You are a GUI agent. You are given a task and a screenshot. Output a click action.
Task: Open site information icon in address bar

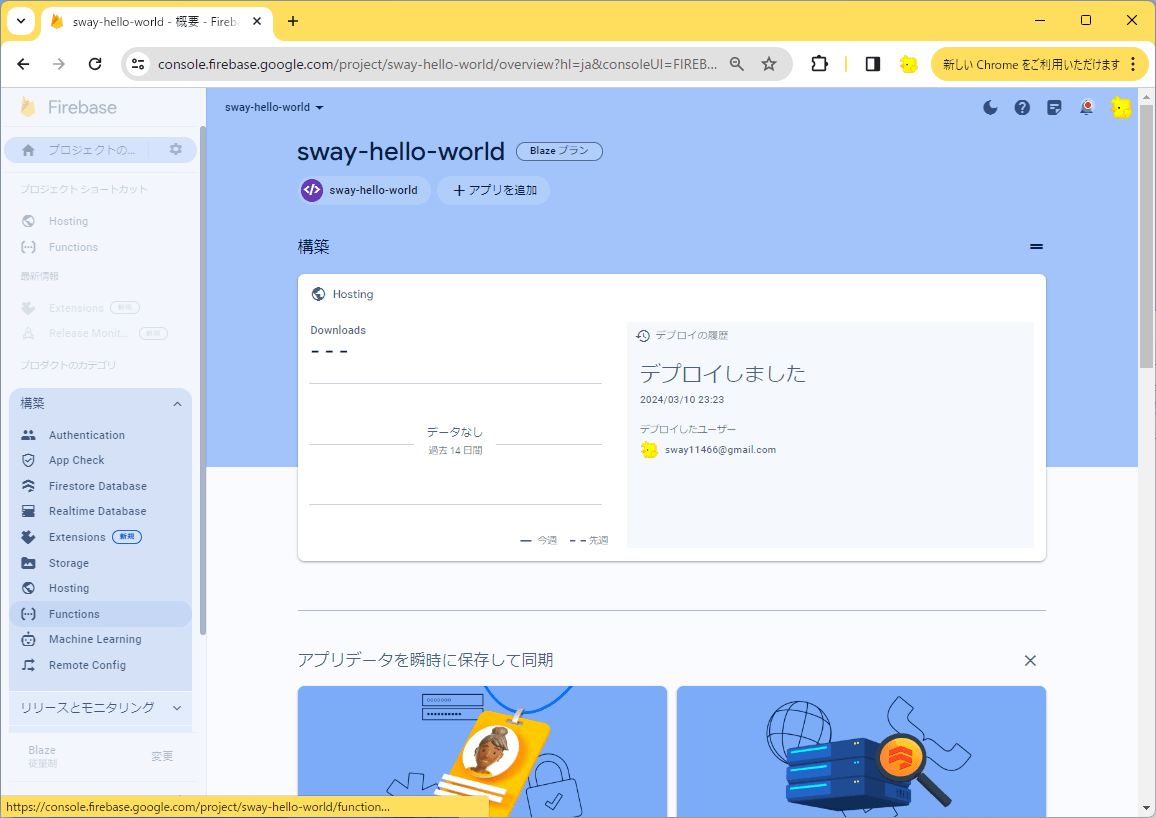138,64
